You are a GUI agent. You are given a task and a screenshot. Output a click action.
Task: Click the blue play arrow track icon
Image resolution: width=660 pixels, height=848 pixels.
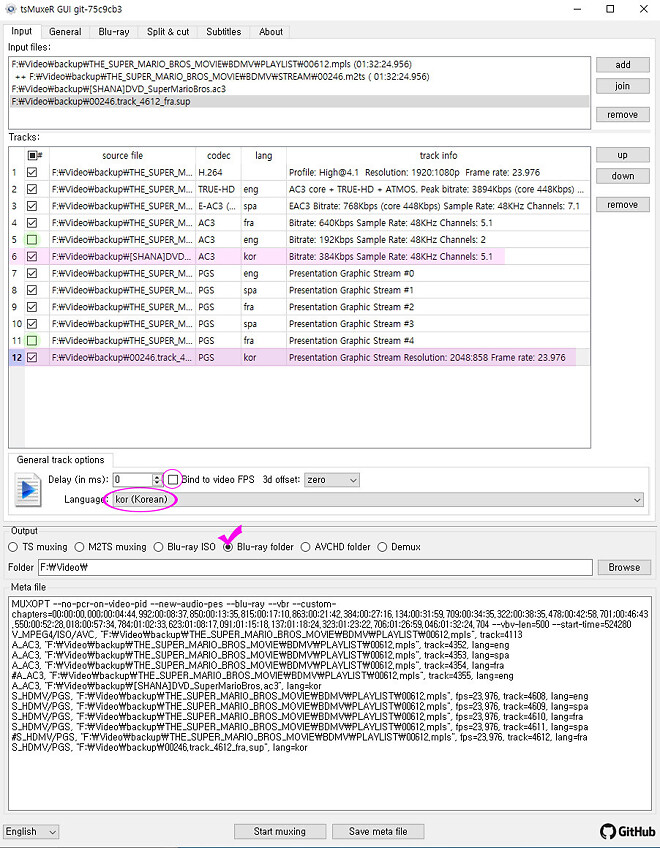(28, 489)
